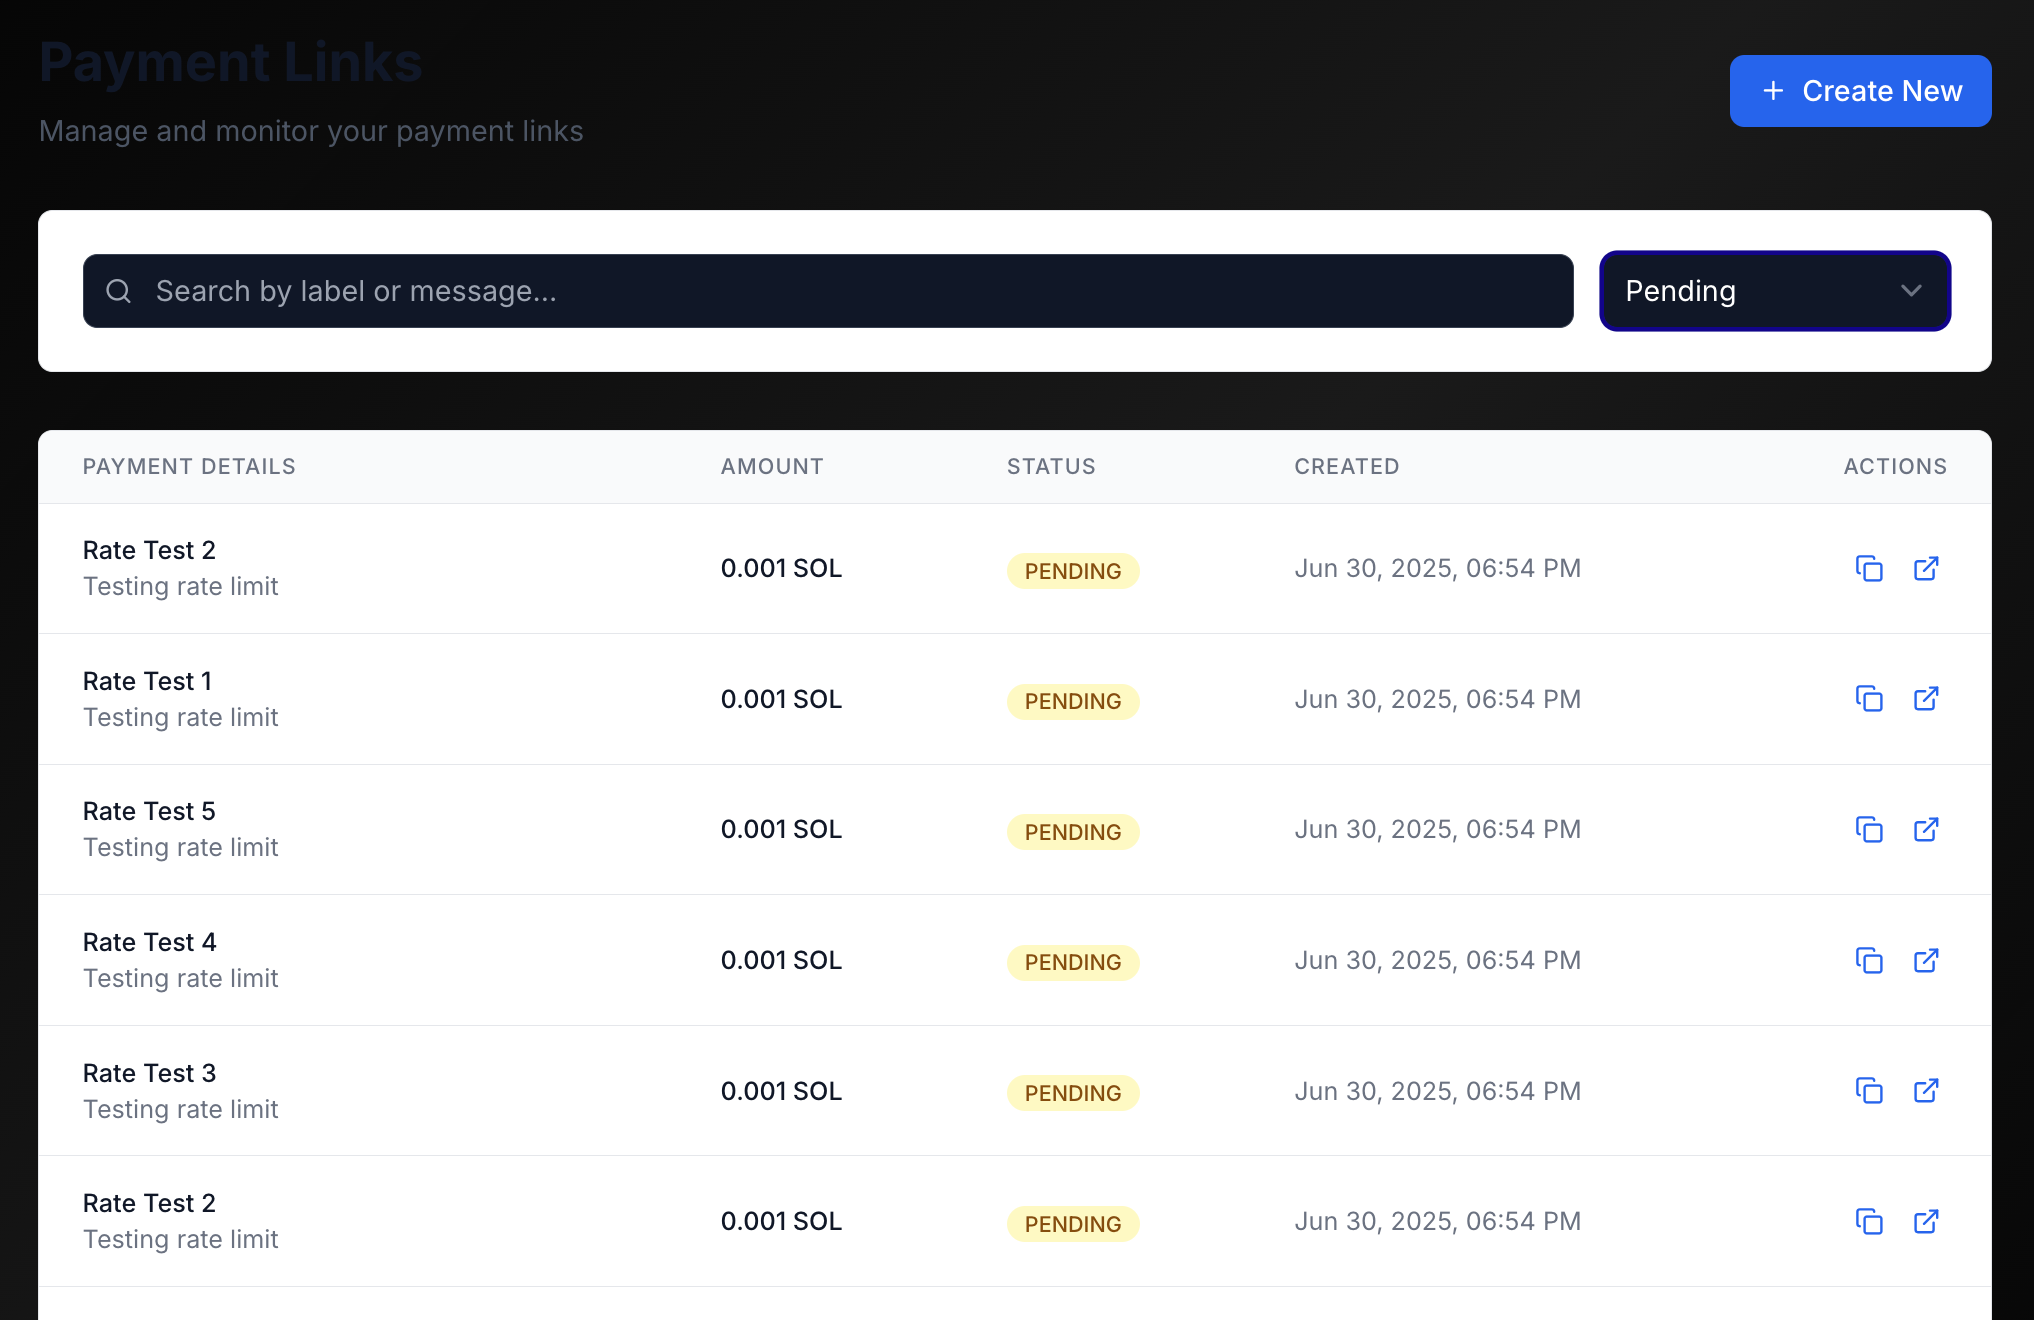Open Rate Test 1 link in new tab

(1926, 699)
